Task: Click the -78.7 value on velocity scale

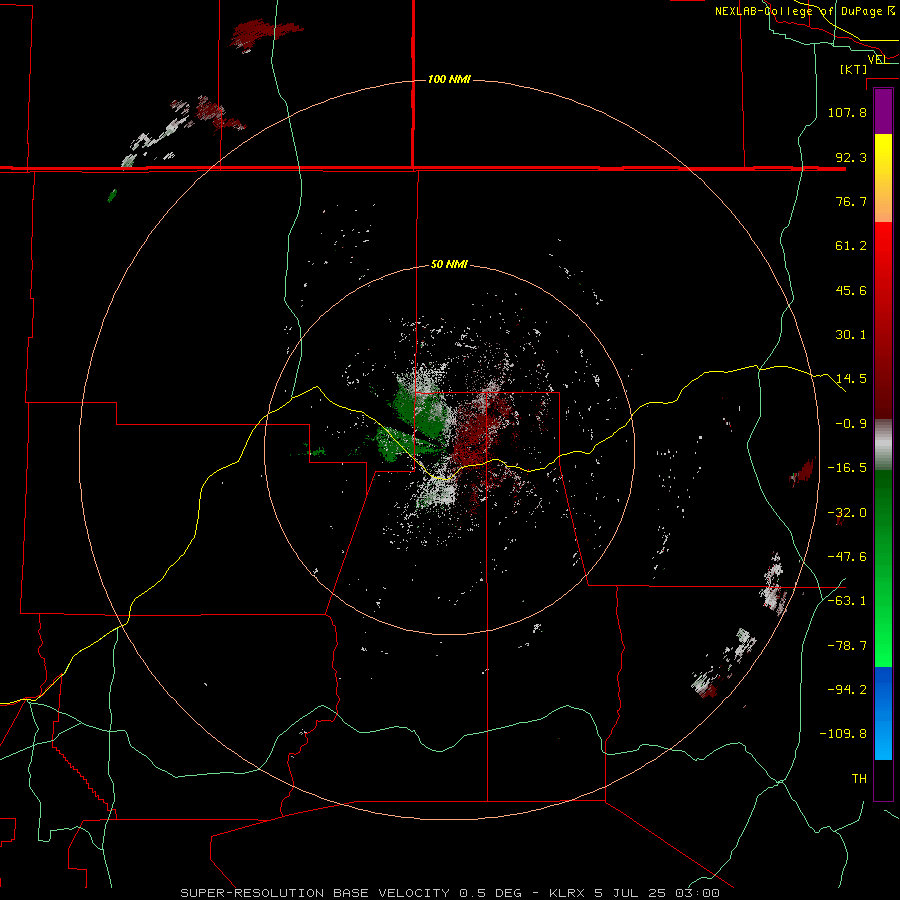Action: (x=847, y=646)
